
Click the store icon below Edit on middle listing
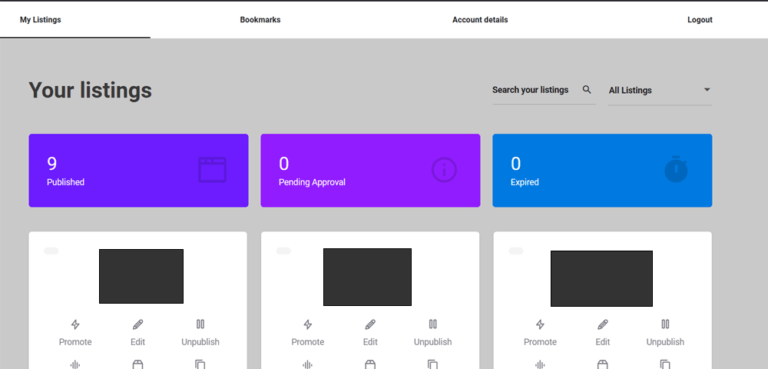pyautogui.click(x=370, y=364)
